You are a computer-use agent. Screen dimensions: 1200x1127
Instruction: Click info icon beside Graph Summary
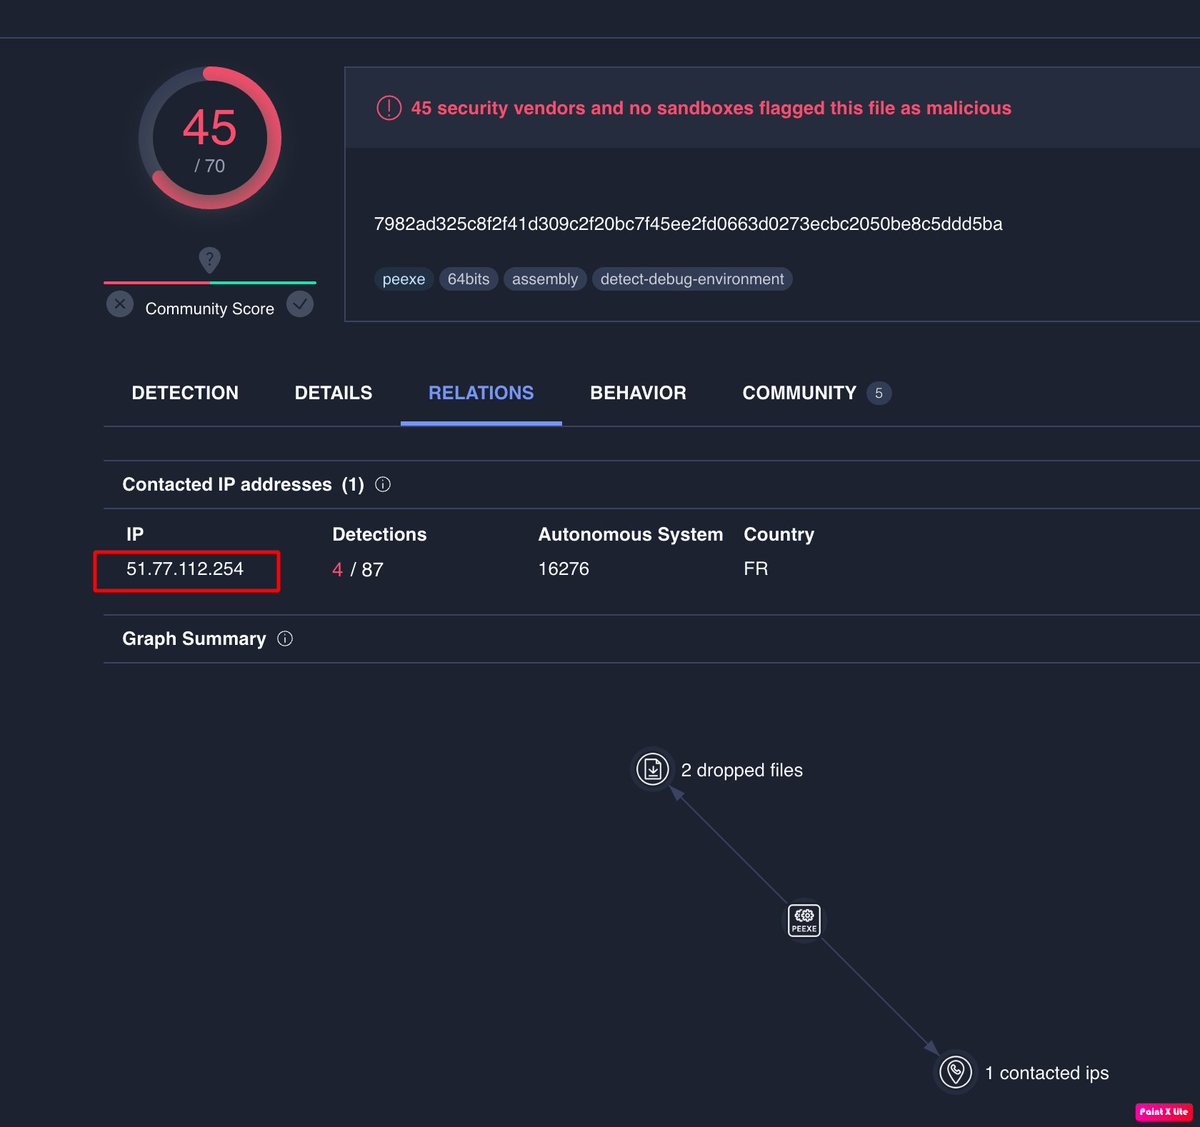click(x=285, y=638)
